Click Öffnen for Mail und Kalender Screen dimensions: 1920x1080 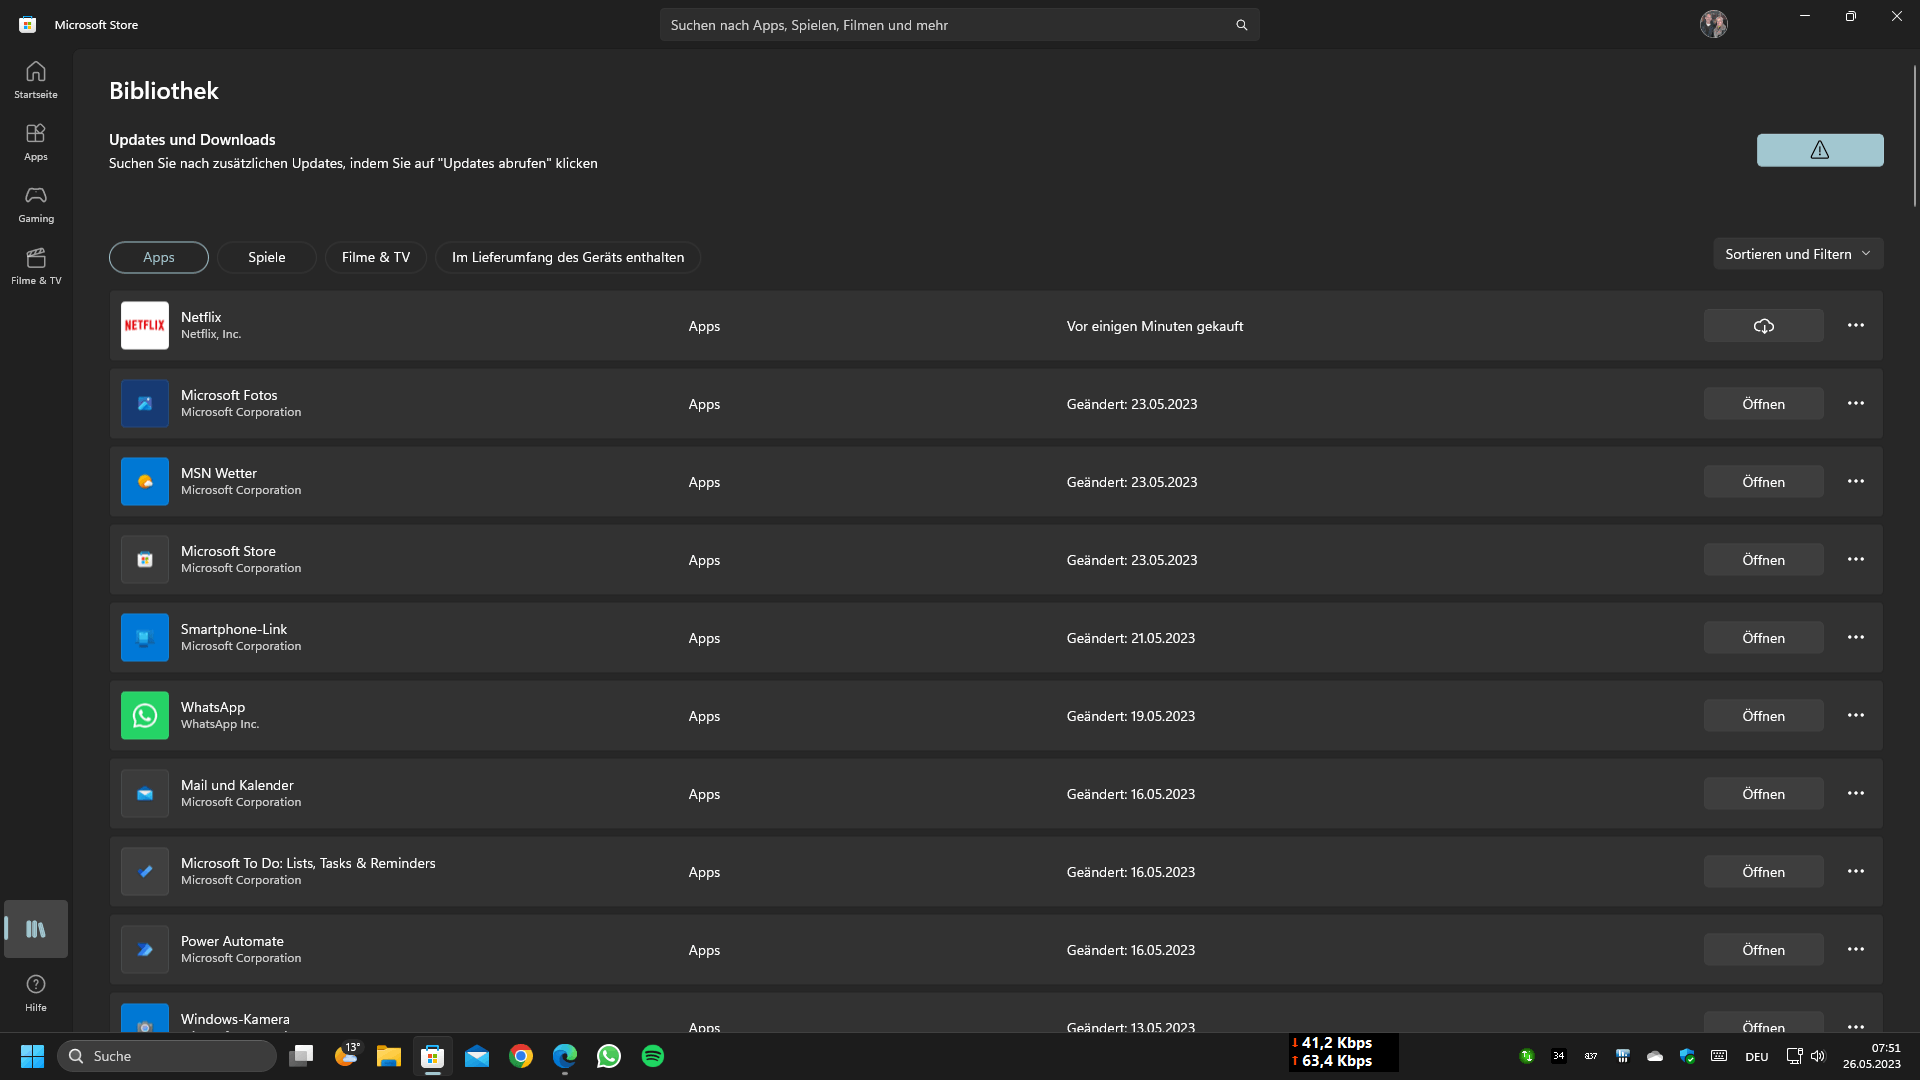click(x=1763, y=794)
